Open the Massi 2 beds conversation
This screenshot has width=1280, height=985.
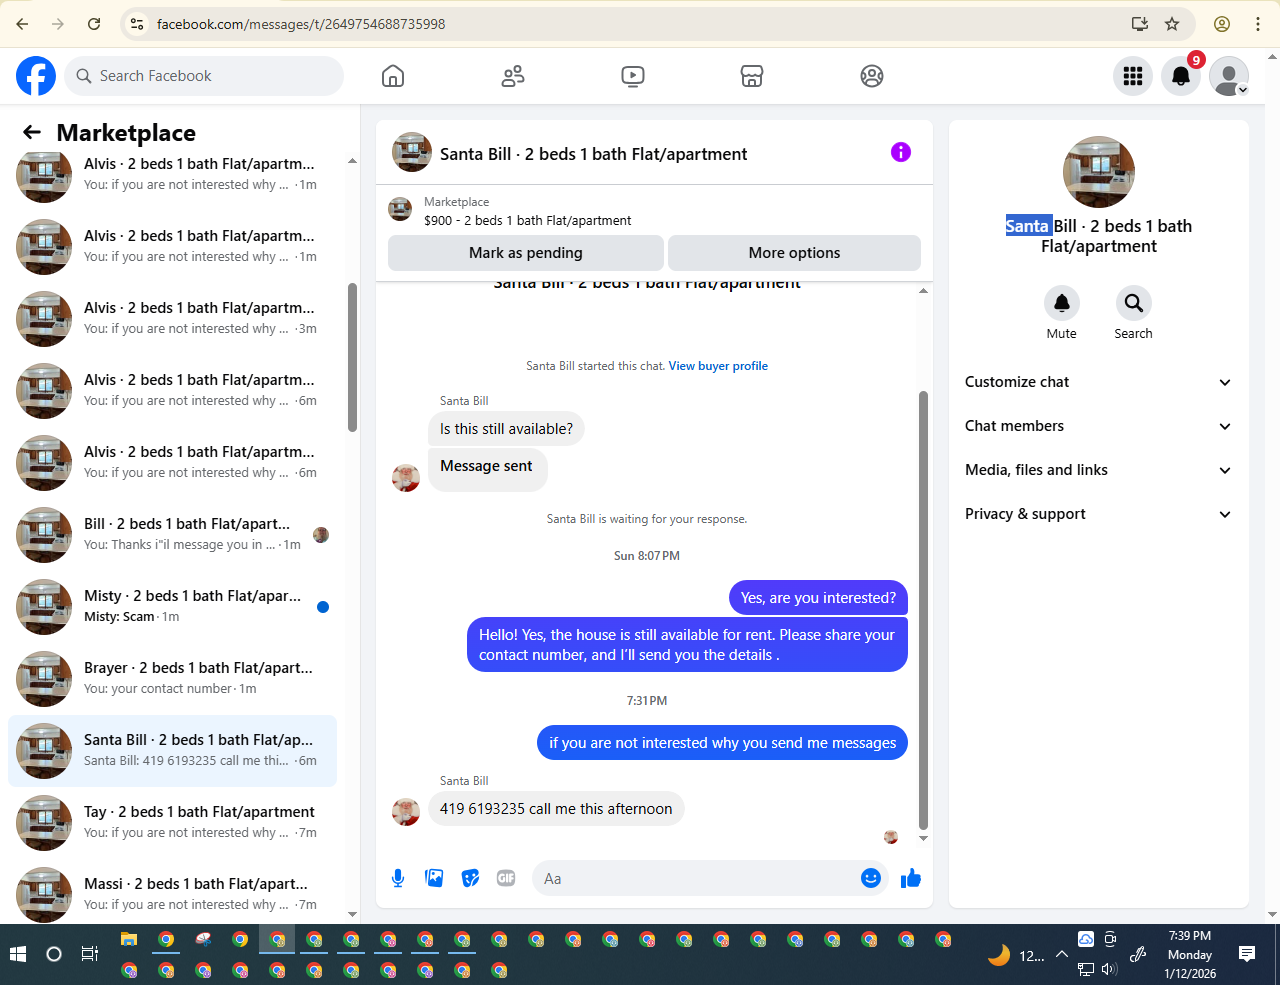click(x=172, y=892)
